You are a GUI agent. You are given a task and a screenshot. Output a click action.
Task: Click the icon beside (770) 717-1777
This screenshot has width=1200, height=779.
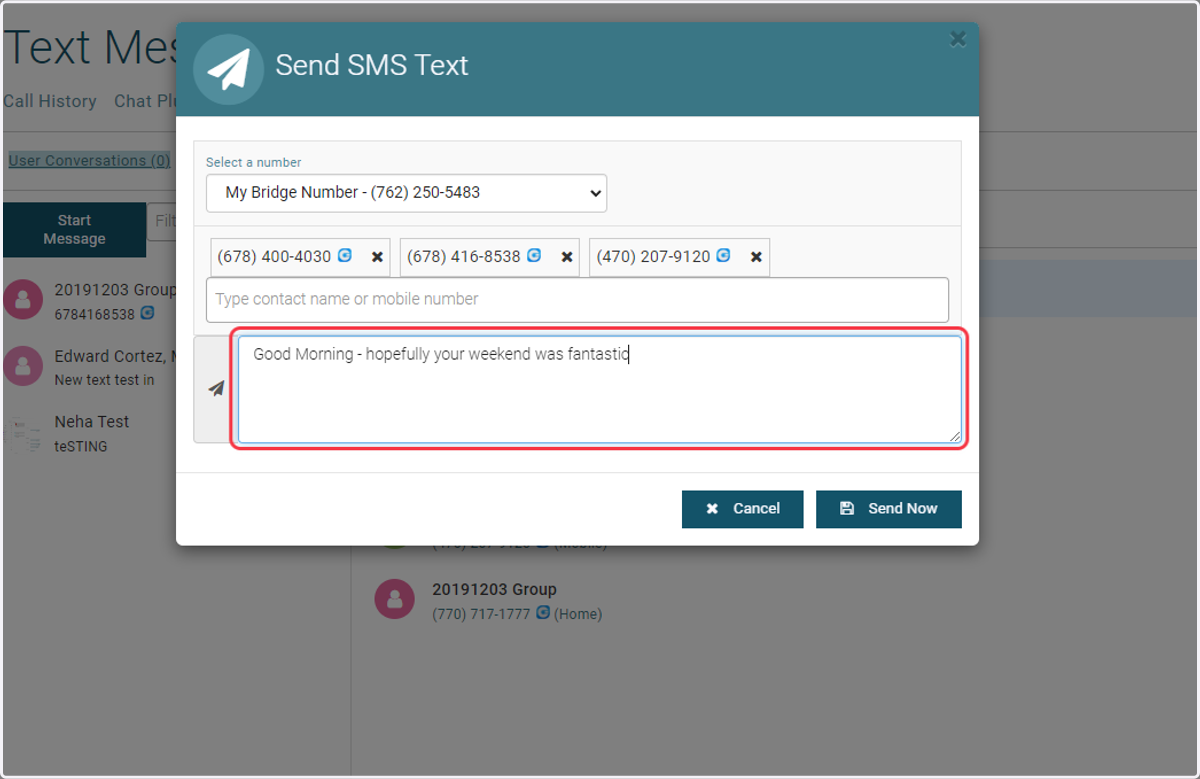(x=543, y=613)
